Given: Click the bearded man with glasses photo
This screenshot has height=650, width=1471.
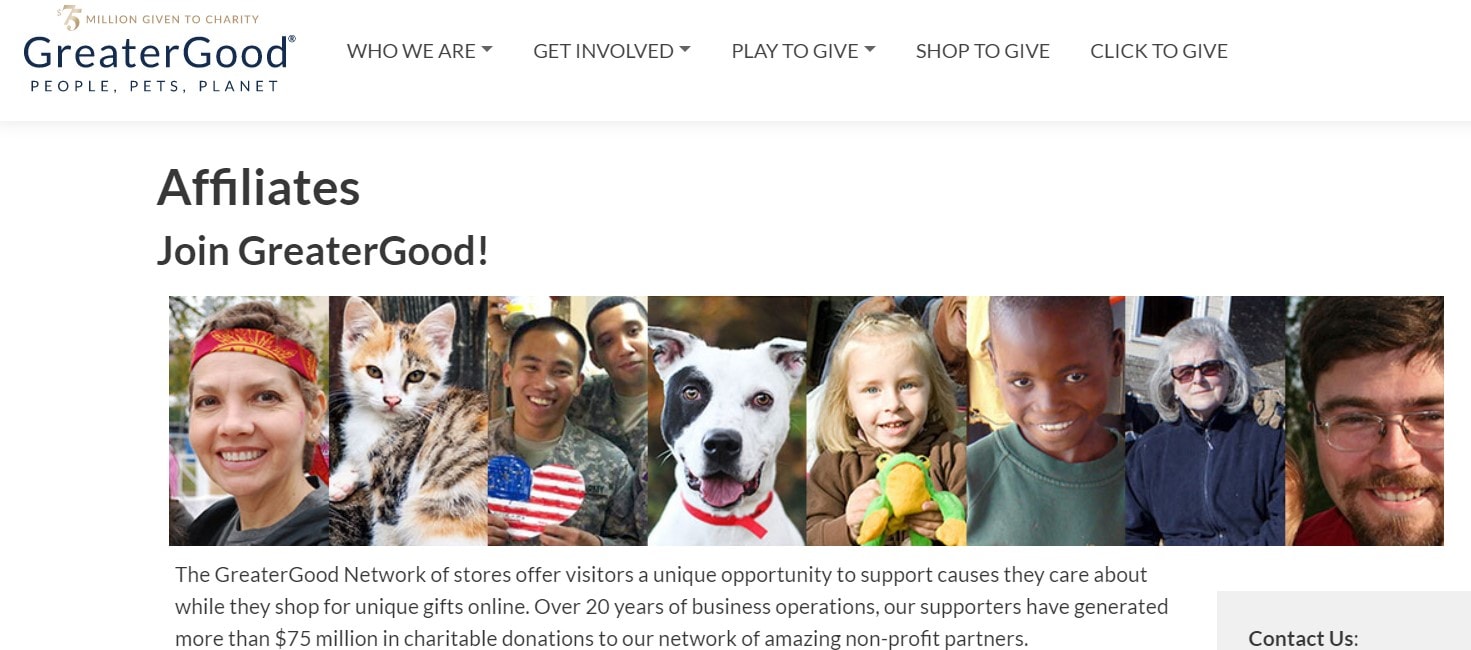Looking at the screenshot, I should pos(1365,421).
